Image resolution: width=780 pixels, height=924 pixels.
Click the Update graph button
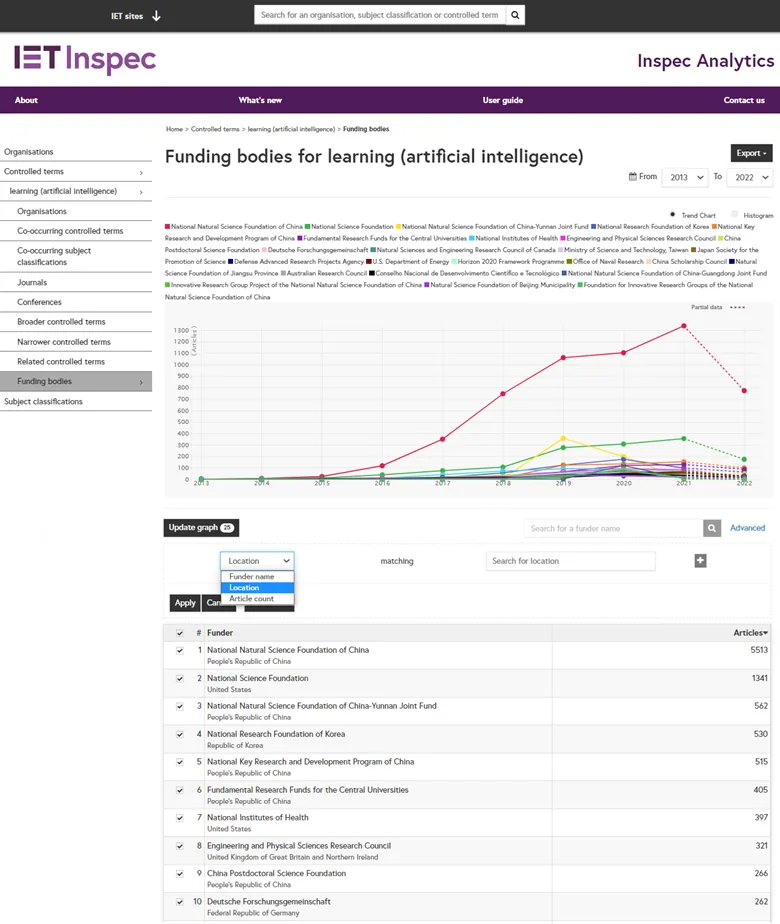(x=201, y=528)
